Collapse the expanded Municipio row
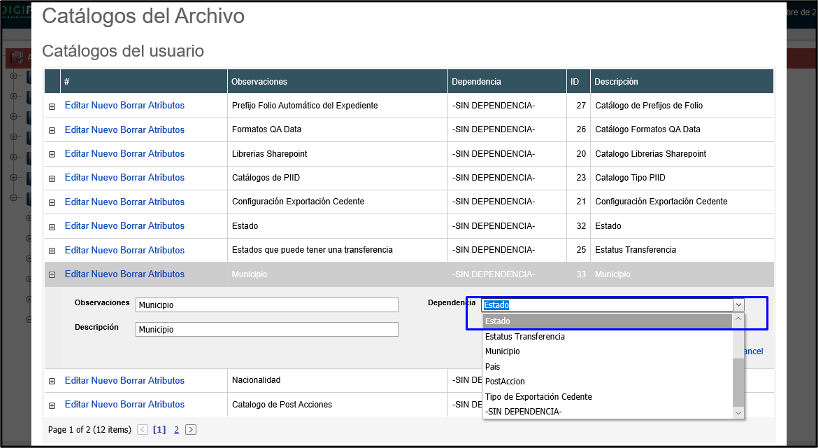Image resolution: width=818 pixels, height=448 pixels. [52, 274]
